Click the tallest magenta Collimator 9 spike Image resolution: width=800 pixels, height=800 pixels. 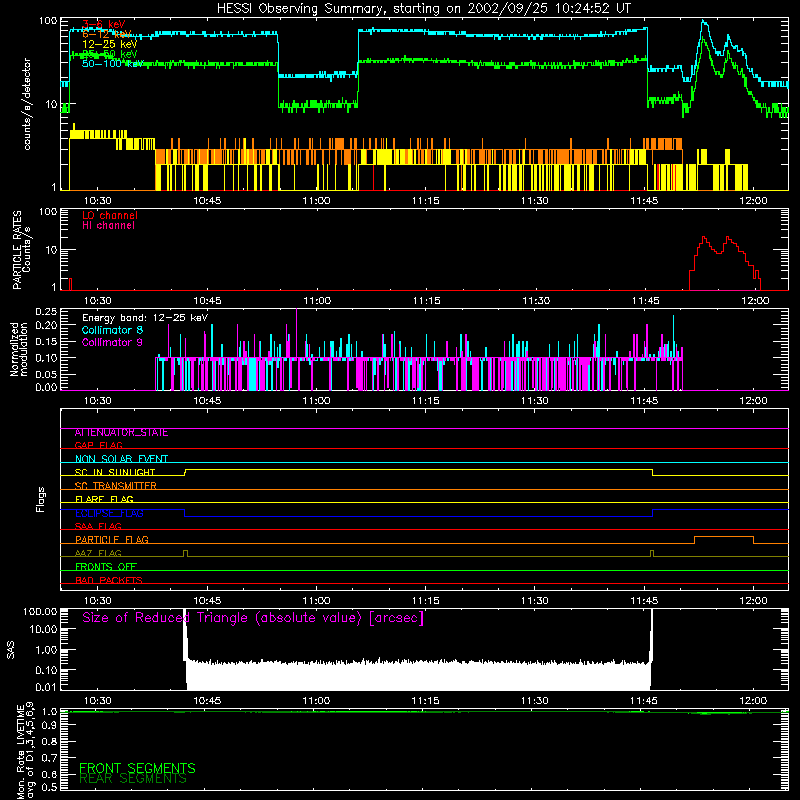pos(296,332)
